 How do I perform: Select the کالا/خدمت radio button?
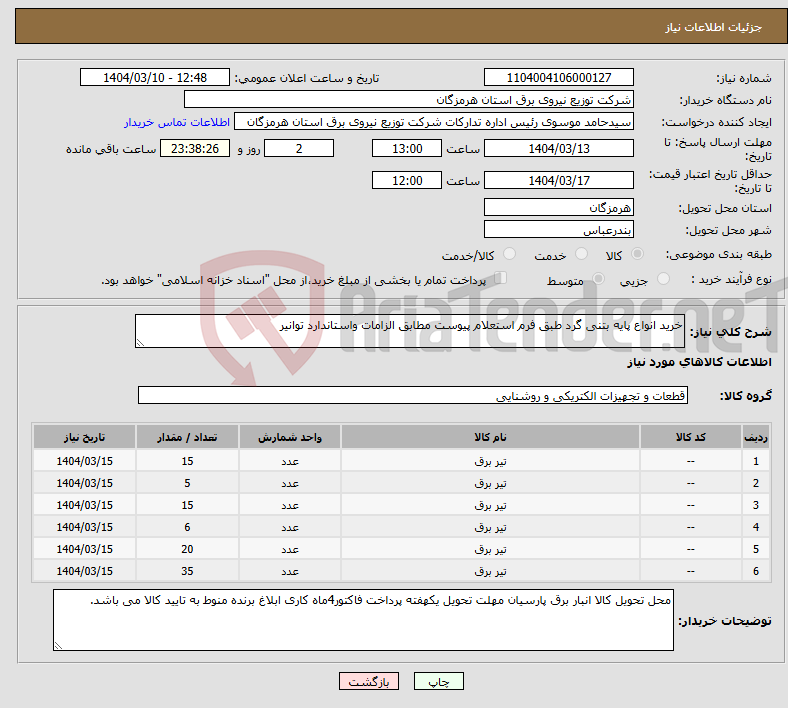tap(510, 254)
